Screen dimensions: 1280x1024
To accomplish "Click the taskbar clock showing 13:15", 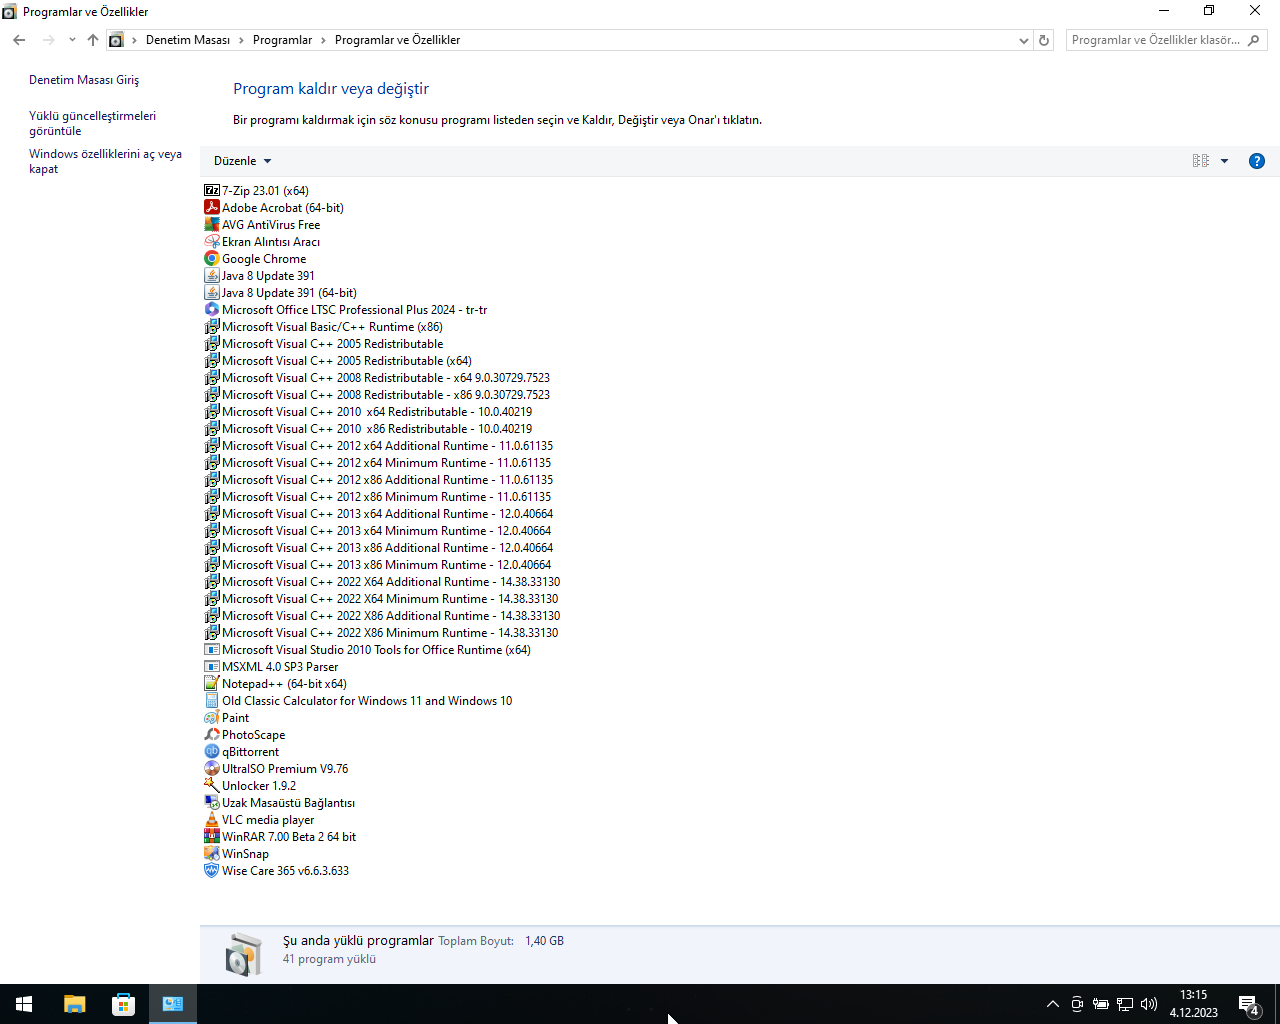I will (x=1193, y=1004).
